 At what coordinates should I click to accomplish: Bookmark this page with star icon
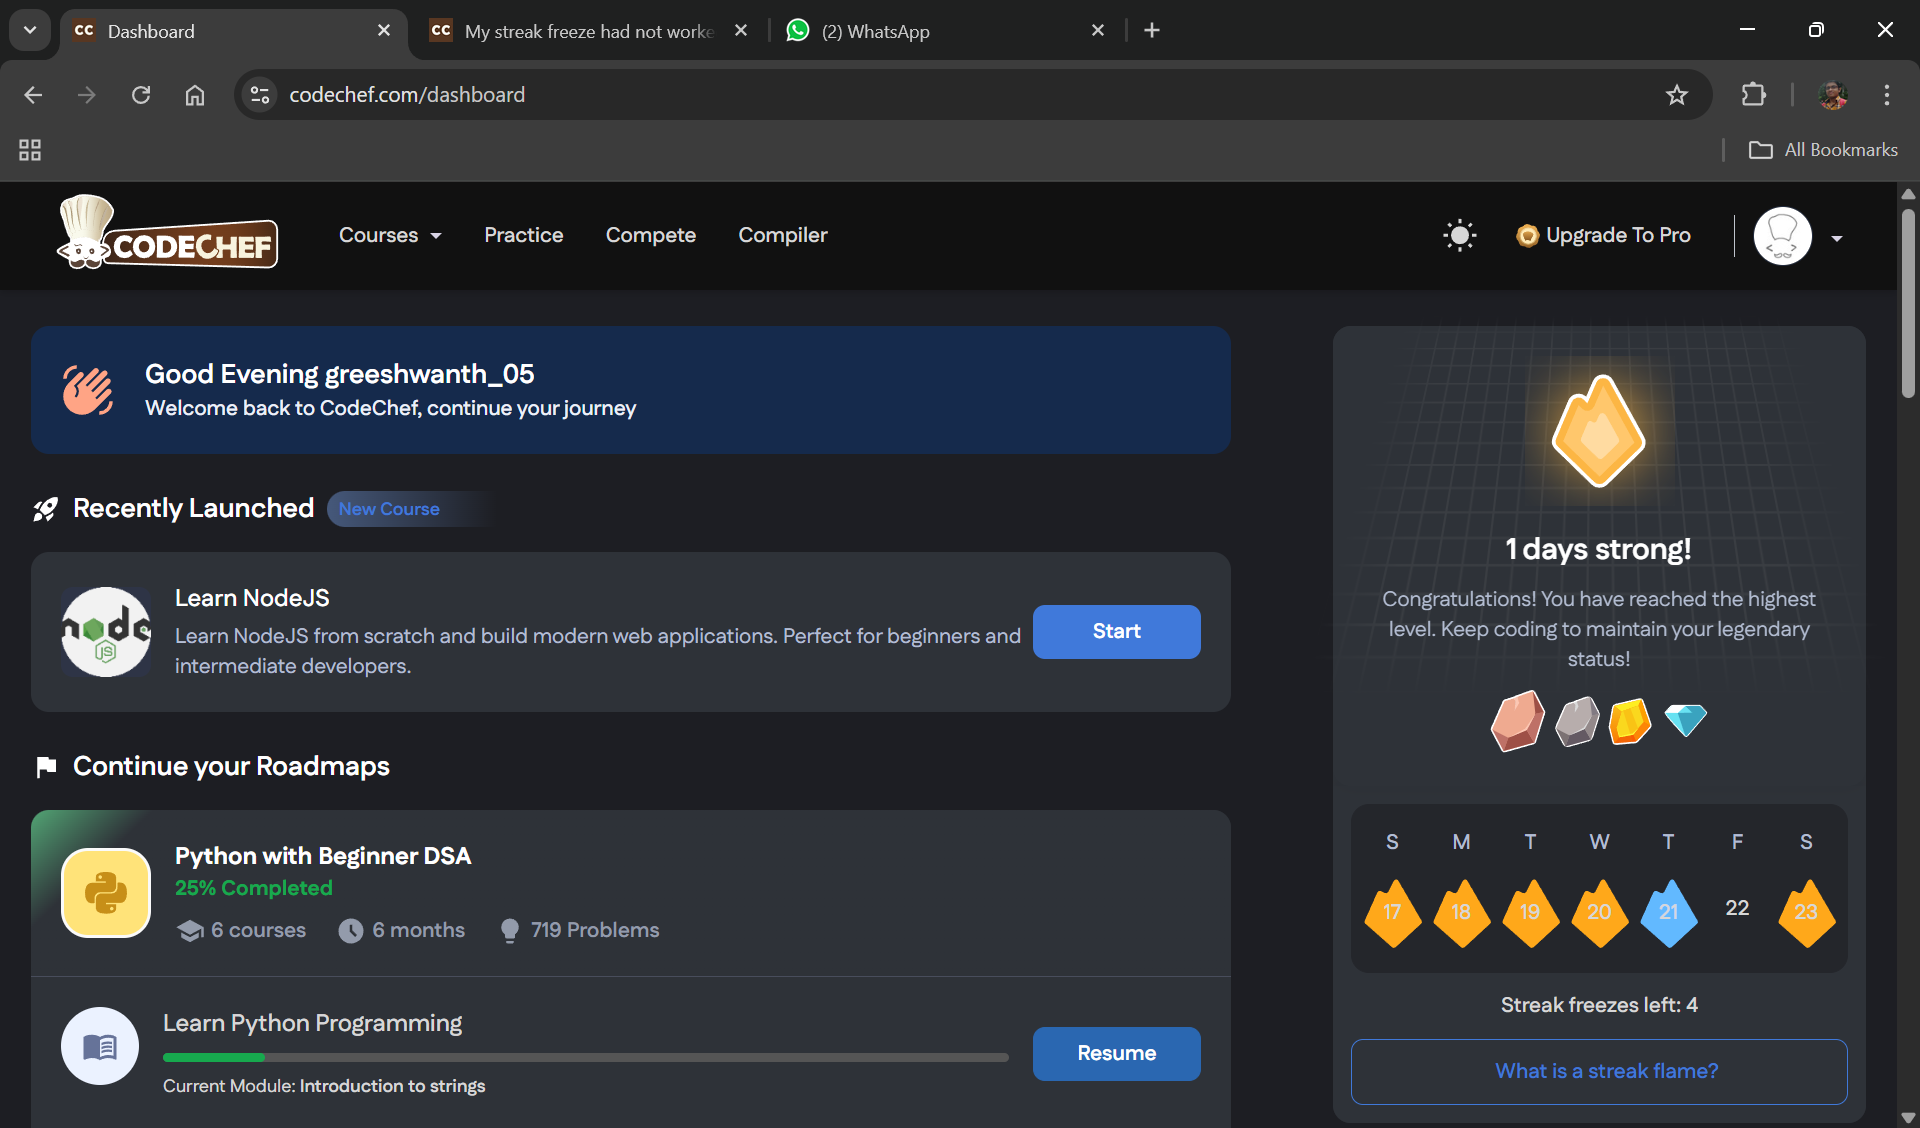pyautogui.click(x=1677, y=95)
